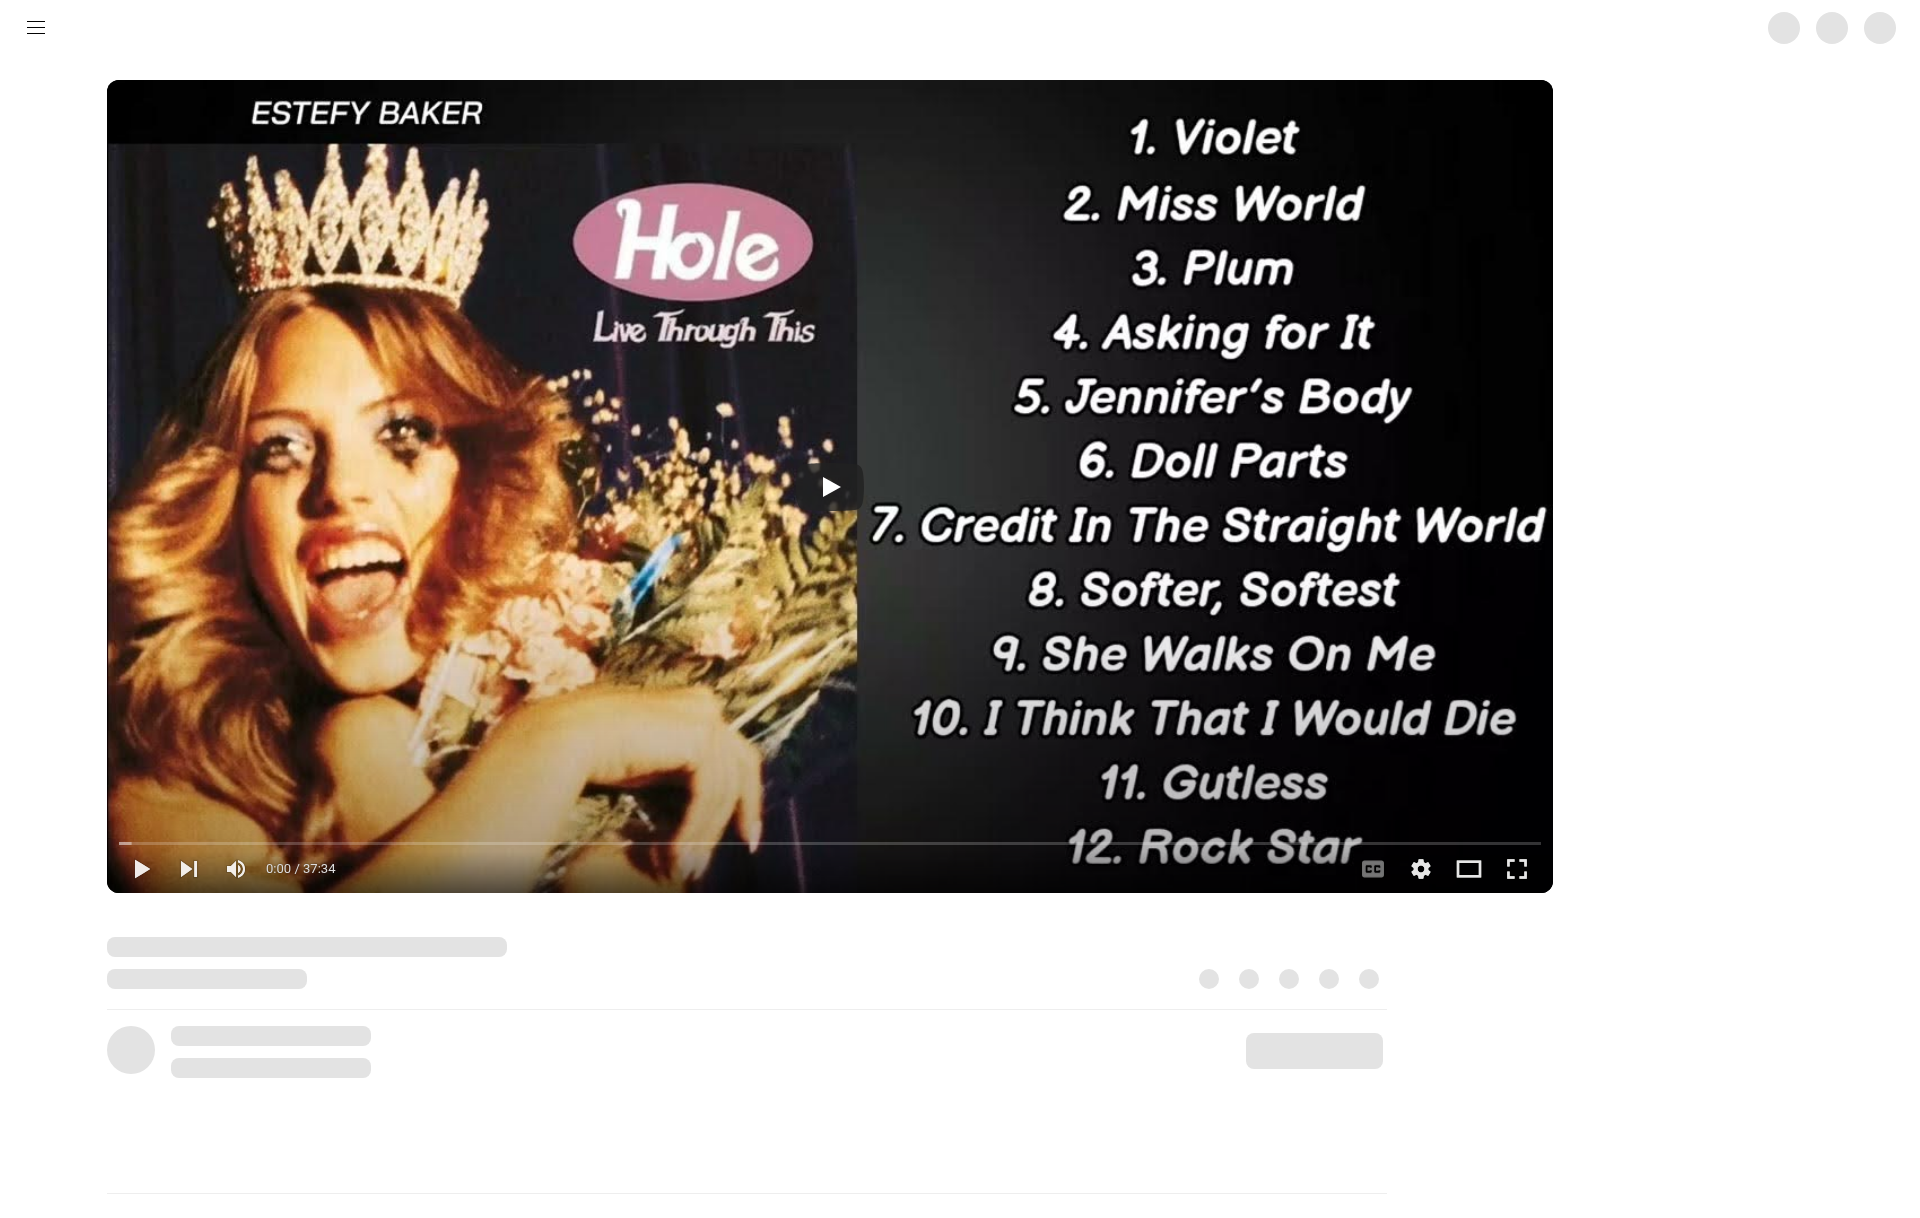Switch to theater mode
The width and height of the screenshot is (1920, 1218).
1469,869
